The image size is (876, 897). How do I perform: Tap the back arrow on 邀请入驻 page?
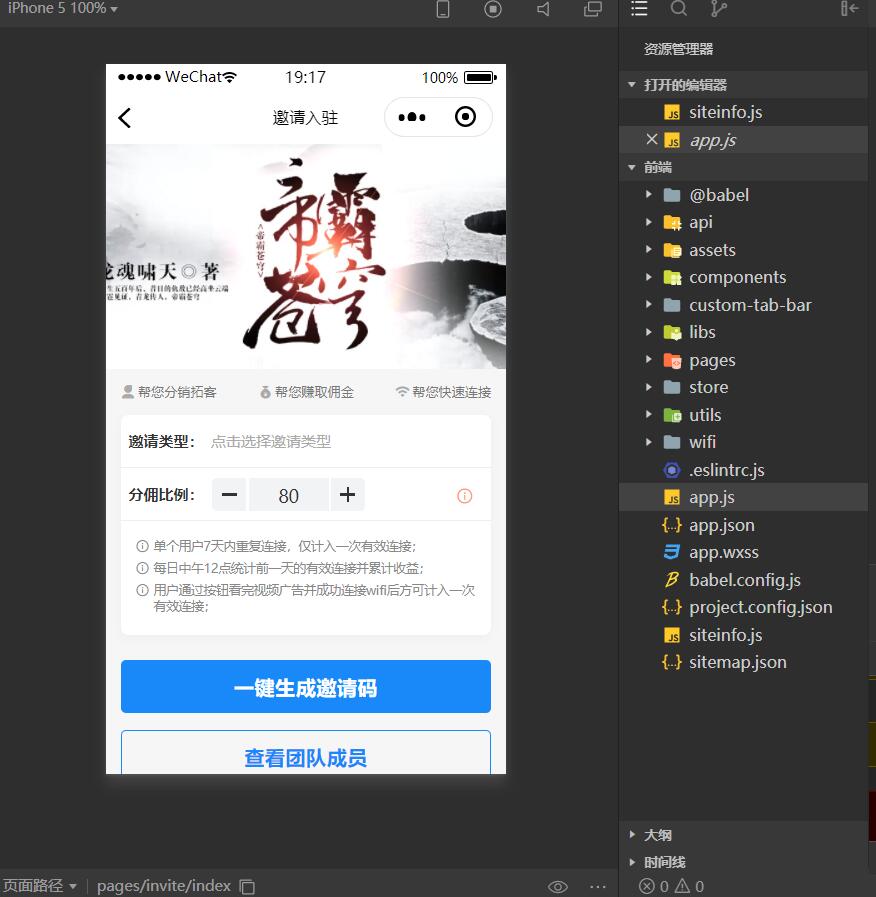pyautogui.click(x=124, y=117)
